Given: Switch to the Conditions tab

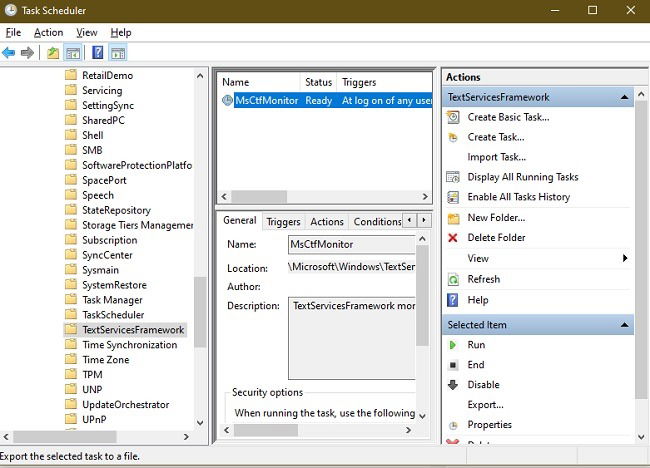Looking at the screenshot, I should [376, 222].
